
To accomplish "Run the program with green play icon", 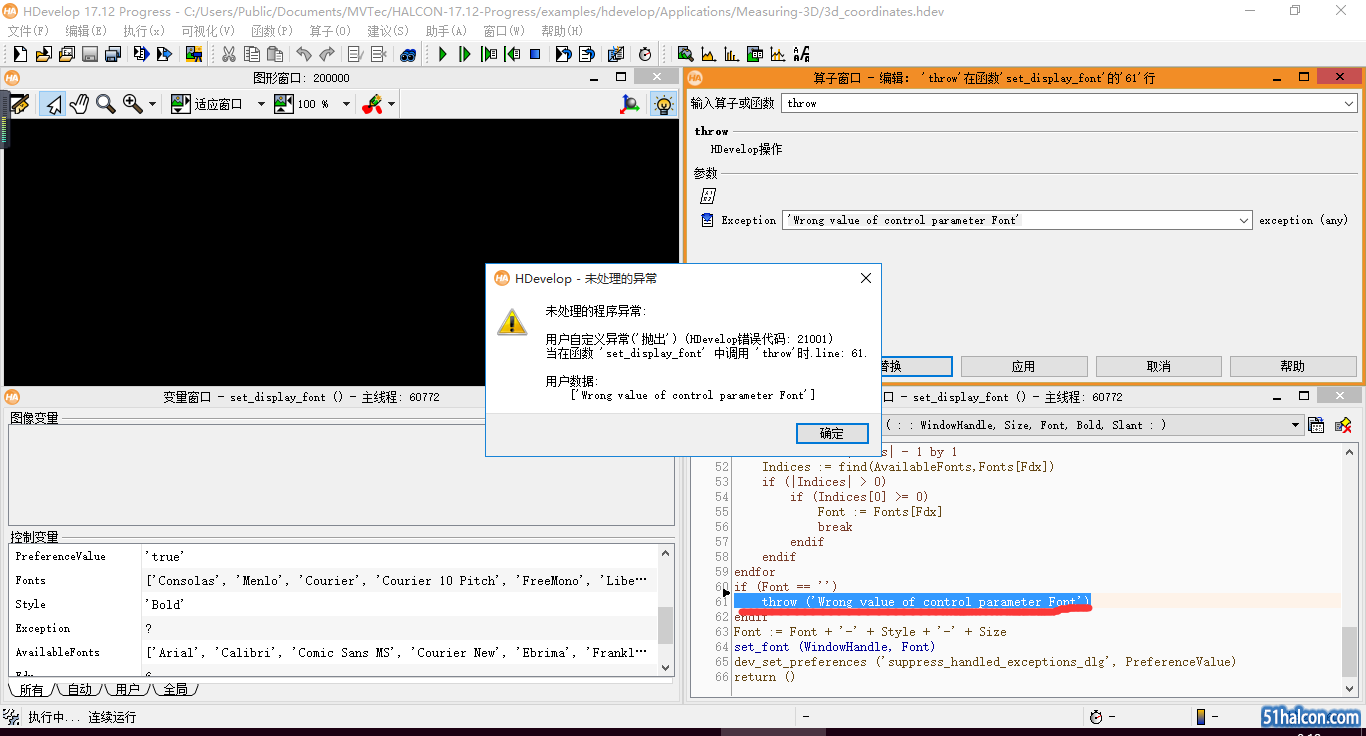I will click(442, 54).
